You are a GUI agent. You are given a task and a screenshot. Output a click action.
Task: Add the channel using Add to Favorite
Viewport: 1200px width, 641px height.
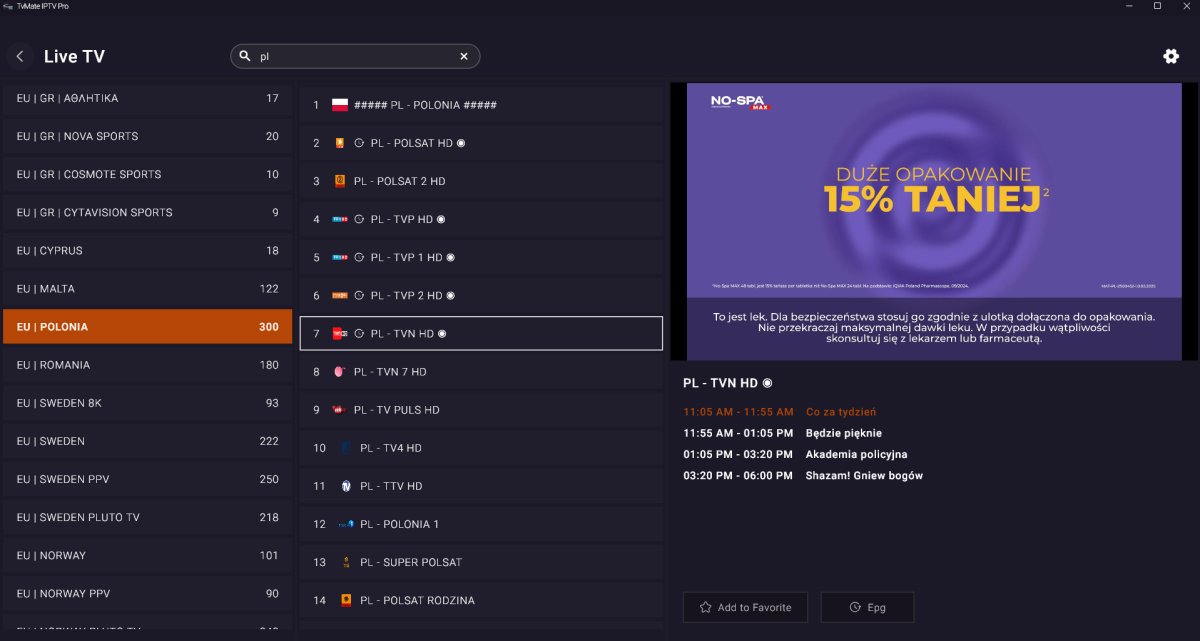(x=745, y=607)
